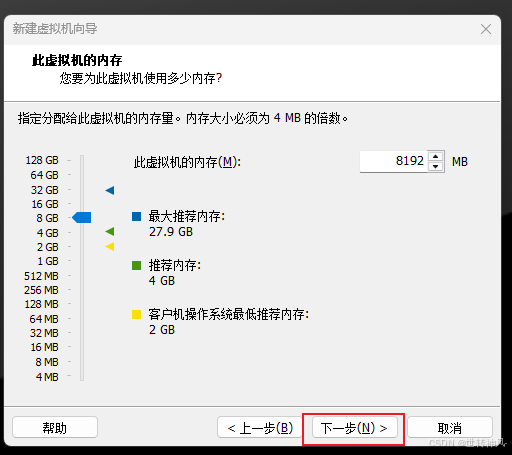The image size is (512, 455).
Task: Select the 64 GB slider label
Action: tap(45, 175)
